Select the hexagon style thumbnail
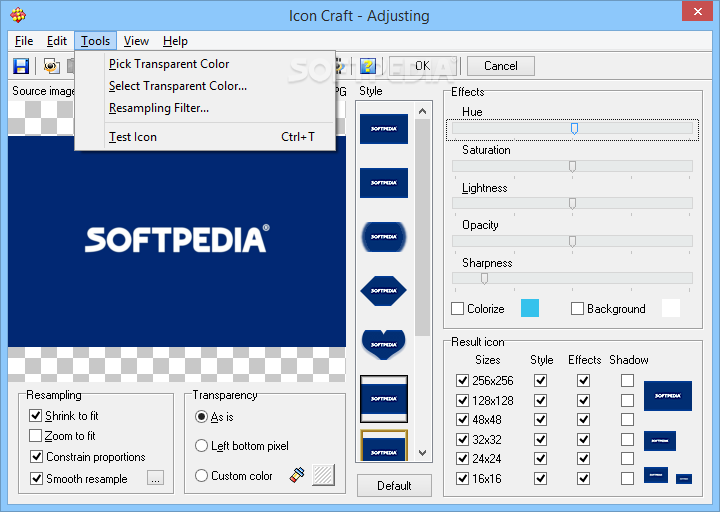The height and width of the screenshot is (512, 720). pos(384,291)
